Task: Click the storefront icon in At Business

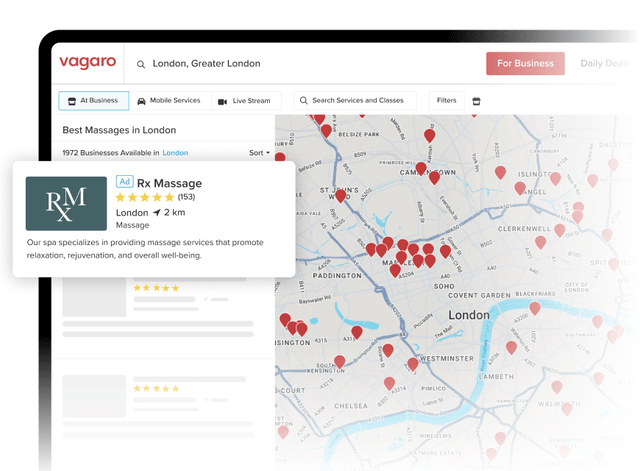Action: pos(72,101)
